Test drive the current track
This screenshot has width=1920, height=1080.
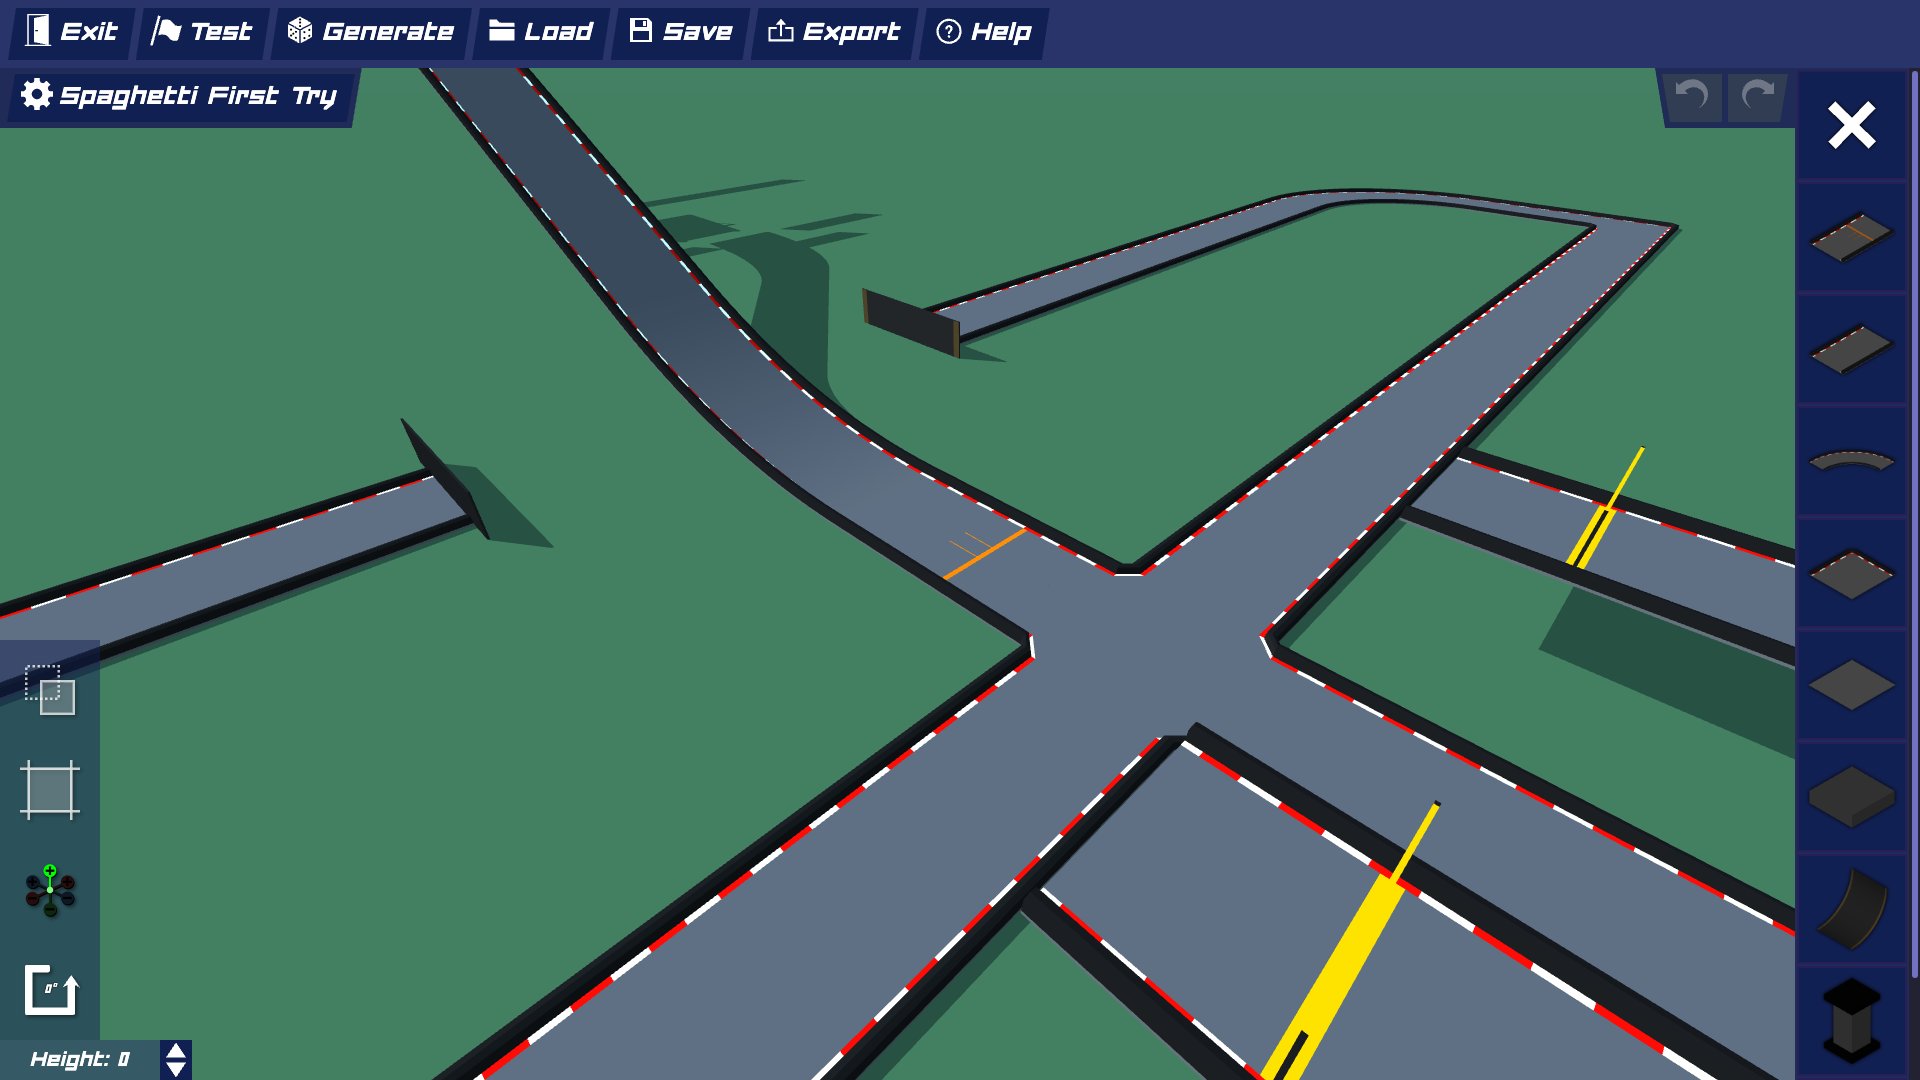click(x=202, y=31)
